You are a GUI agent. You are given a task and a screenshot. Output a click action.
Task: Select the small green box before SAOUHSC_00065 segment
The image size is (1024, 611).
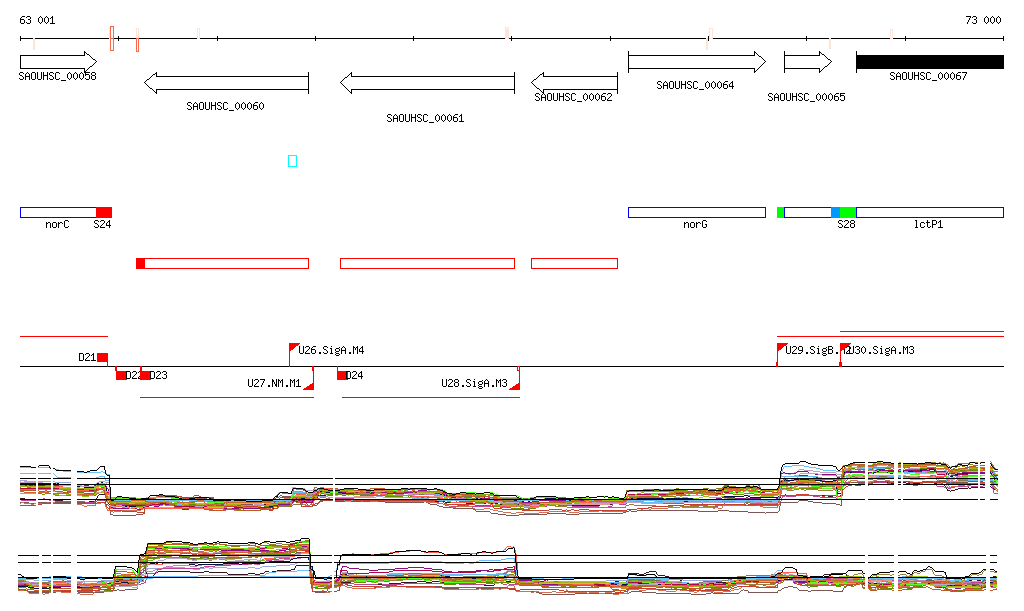(x=780, y=212)
